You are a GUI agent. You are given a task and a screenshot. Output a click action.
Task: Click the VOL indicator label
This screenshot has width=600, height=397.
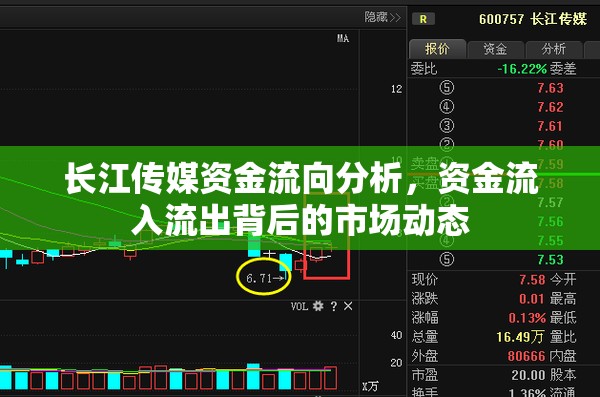(299, 306)
